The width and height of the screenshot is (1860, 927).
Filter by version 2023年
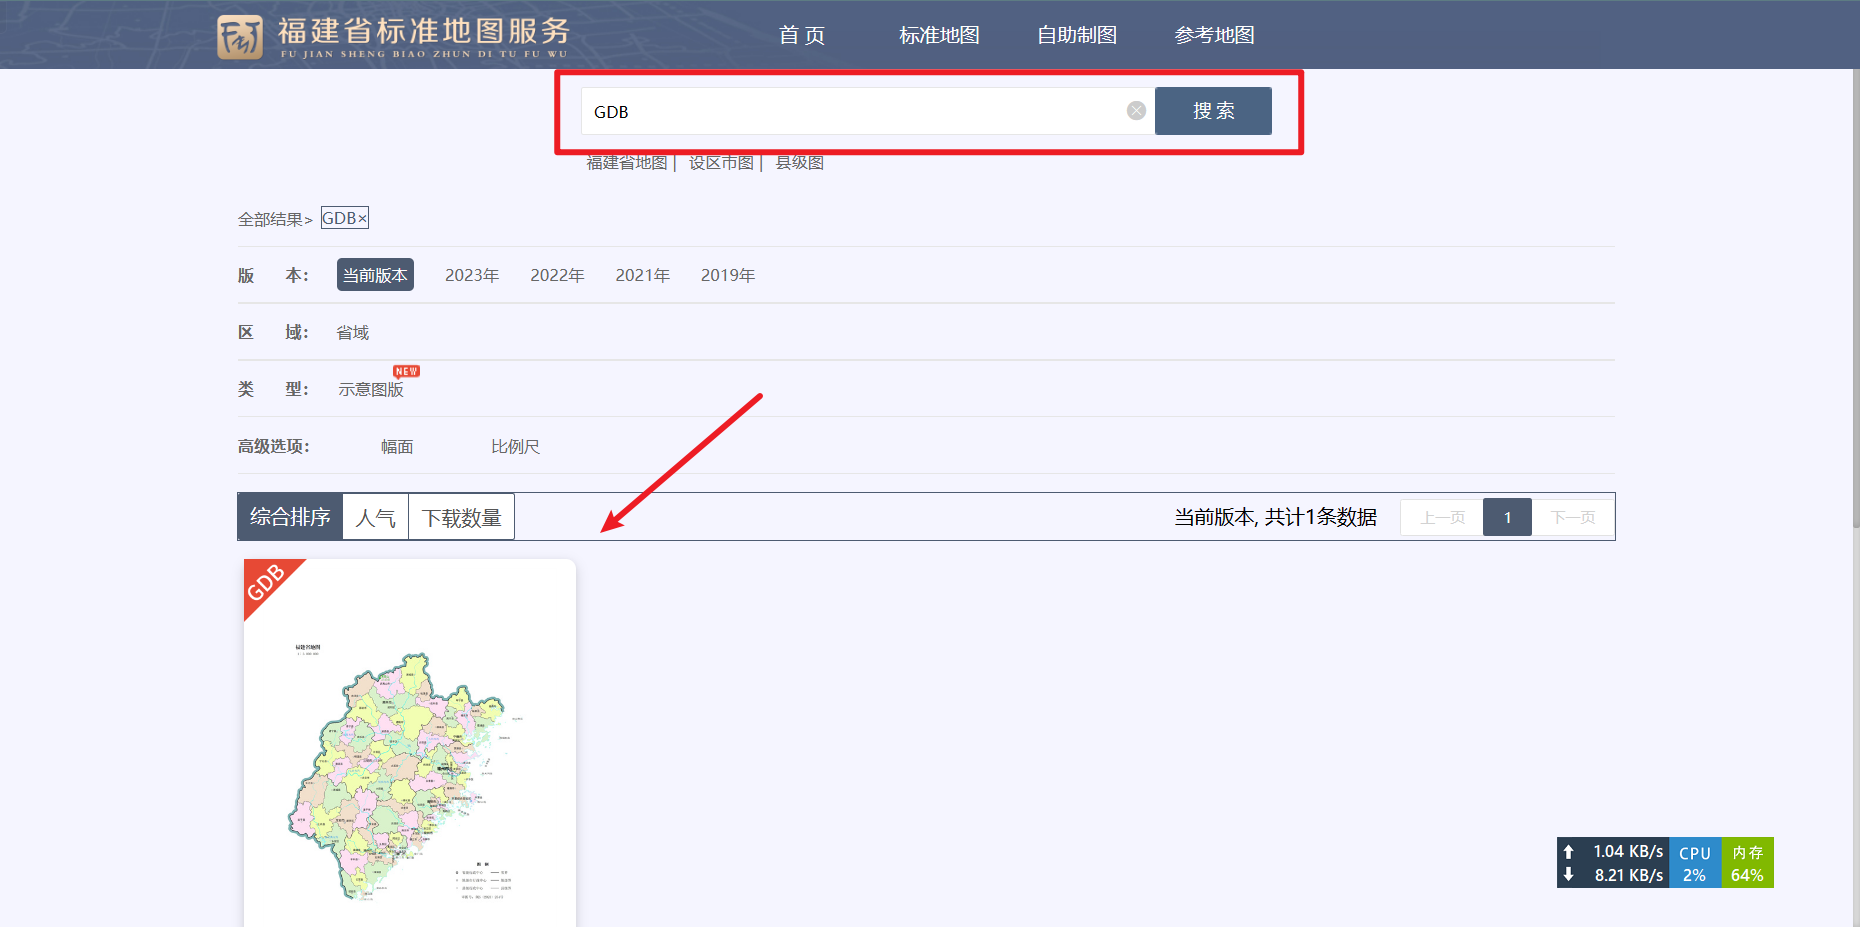click(472, 275)
